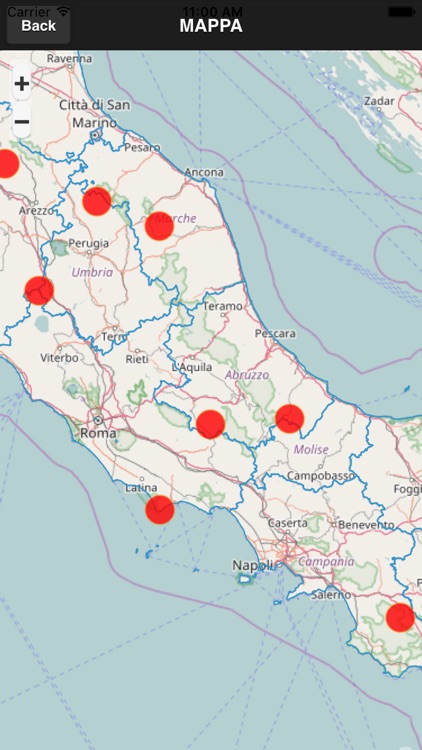Select the red marker over Marche label
The image size is (422, 750).
pyautogui.click(x=159, y=226)
